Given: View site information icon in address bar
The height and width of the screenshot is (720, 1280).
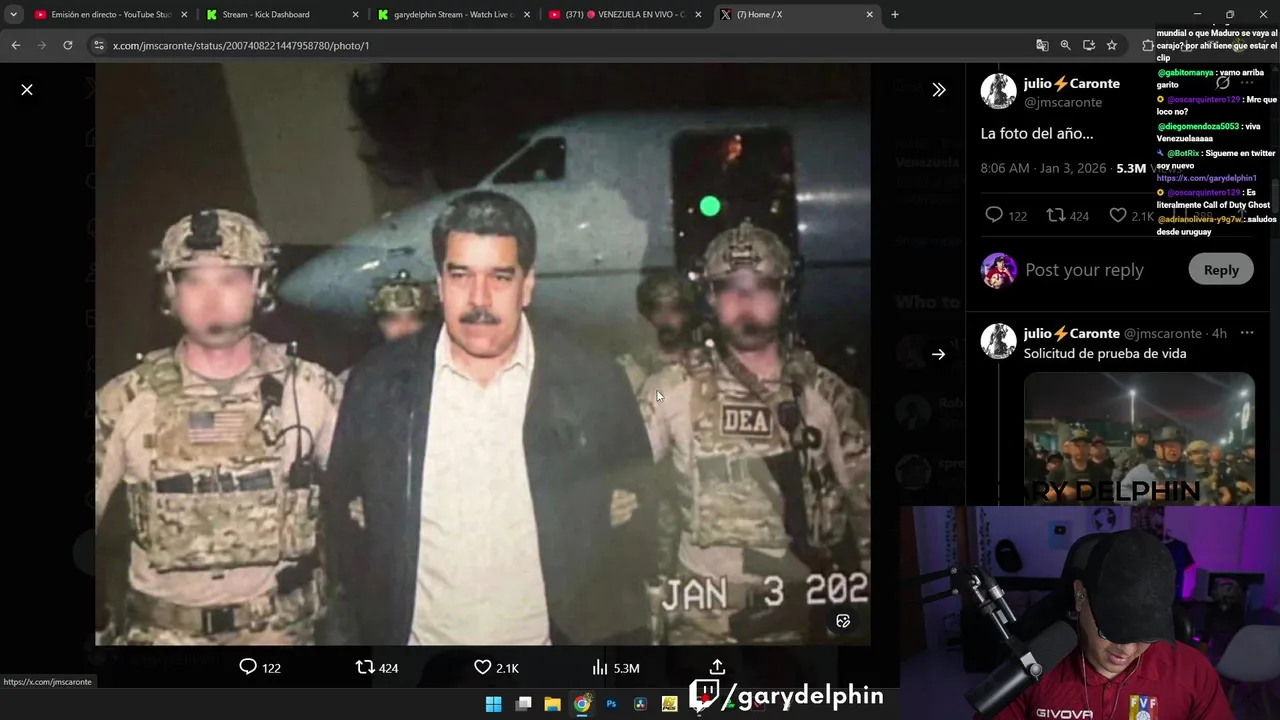Looking at the screenshot, I should [98, 45].
